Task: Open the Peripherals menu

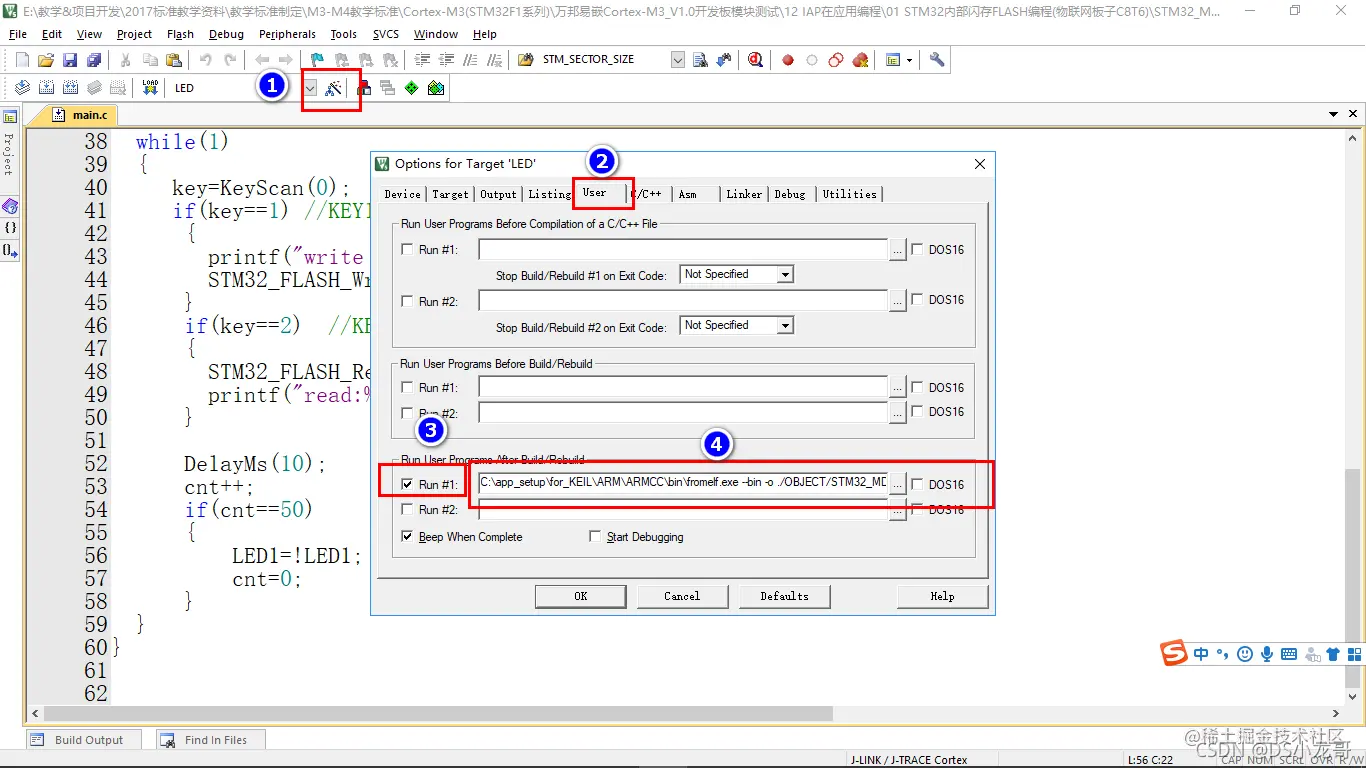Action: point(287,34)
